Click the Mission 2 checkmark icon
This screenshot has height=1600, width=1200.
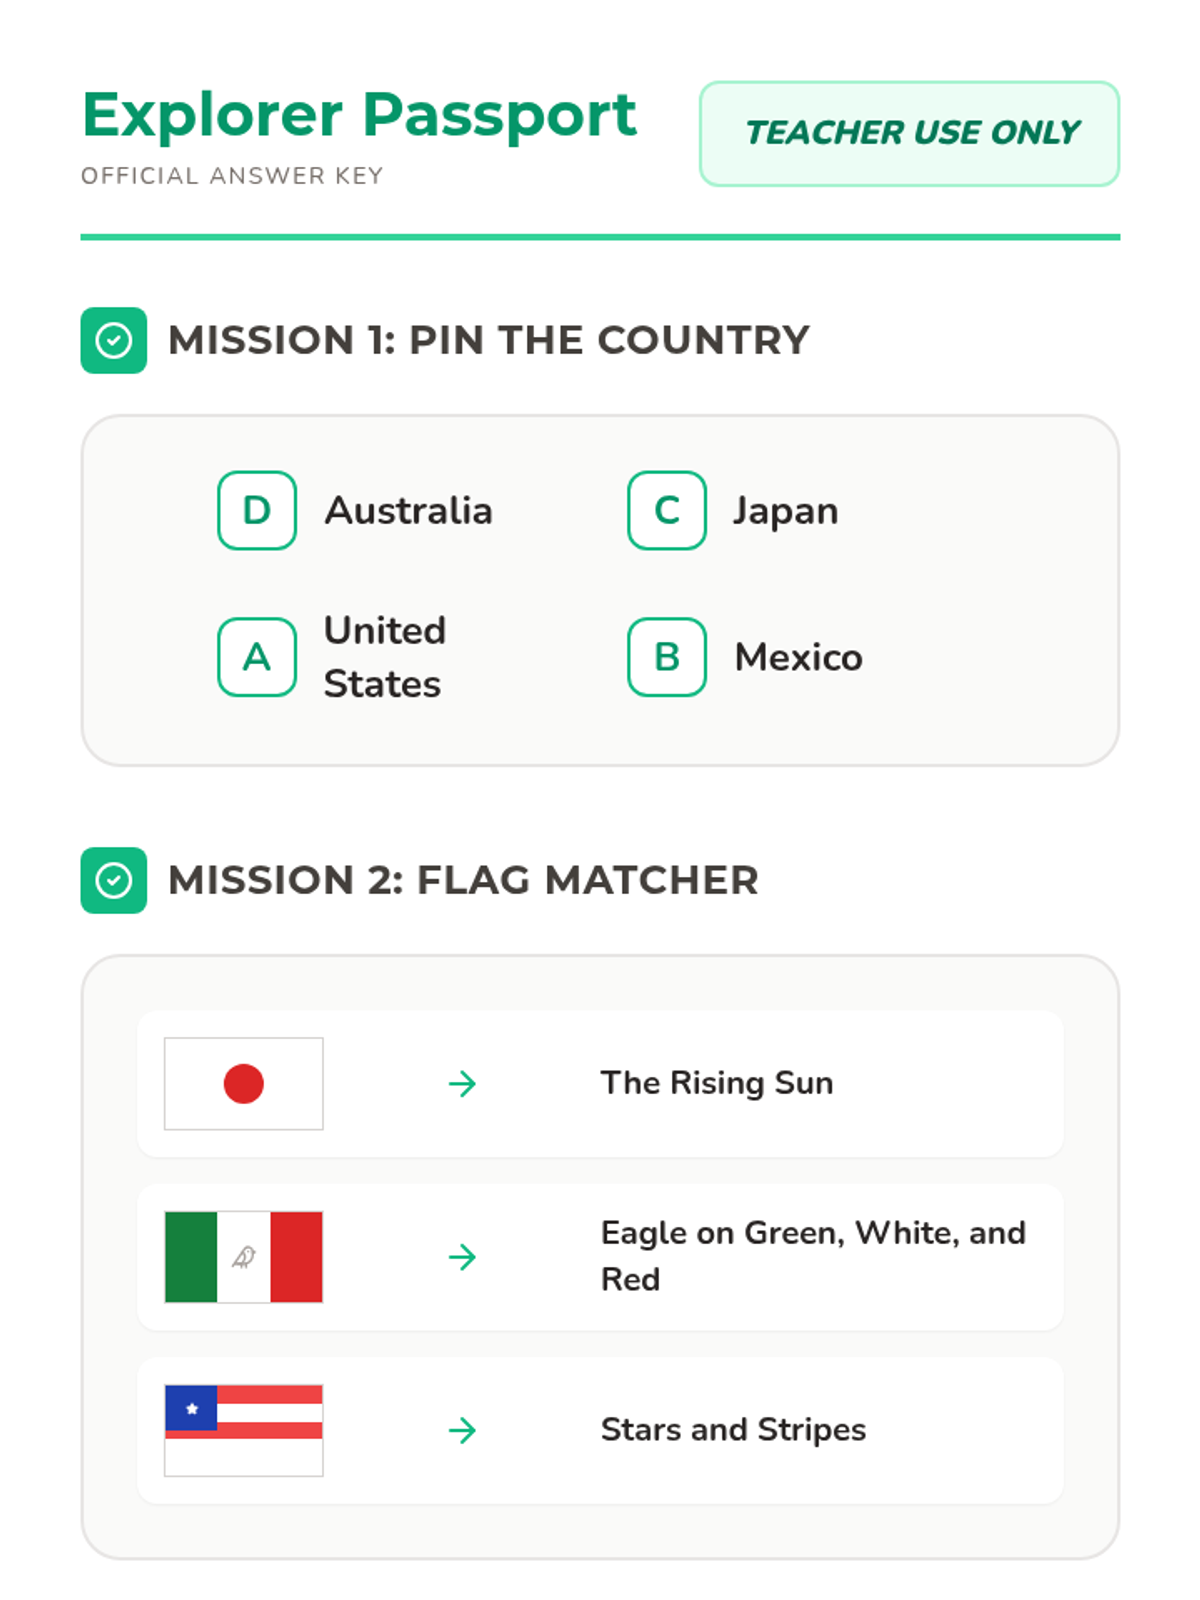point(113,880)
